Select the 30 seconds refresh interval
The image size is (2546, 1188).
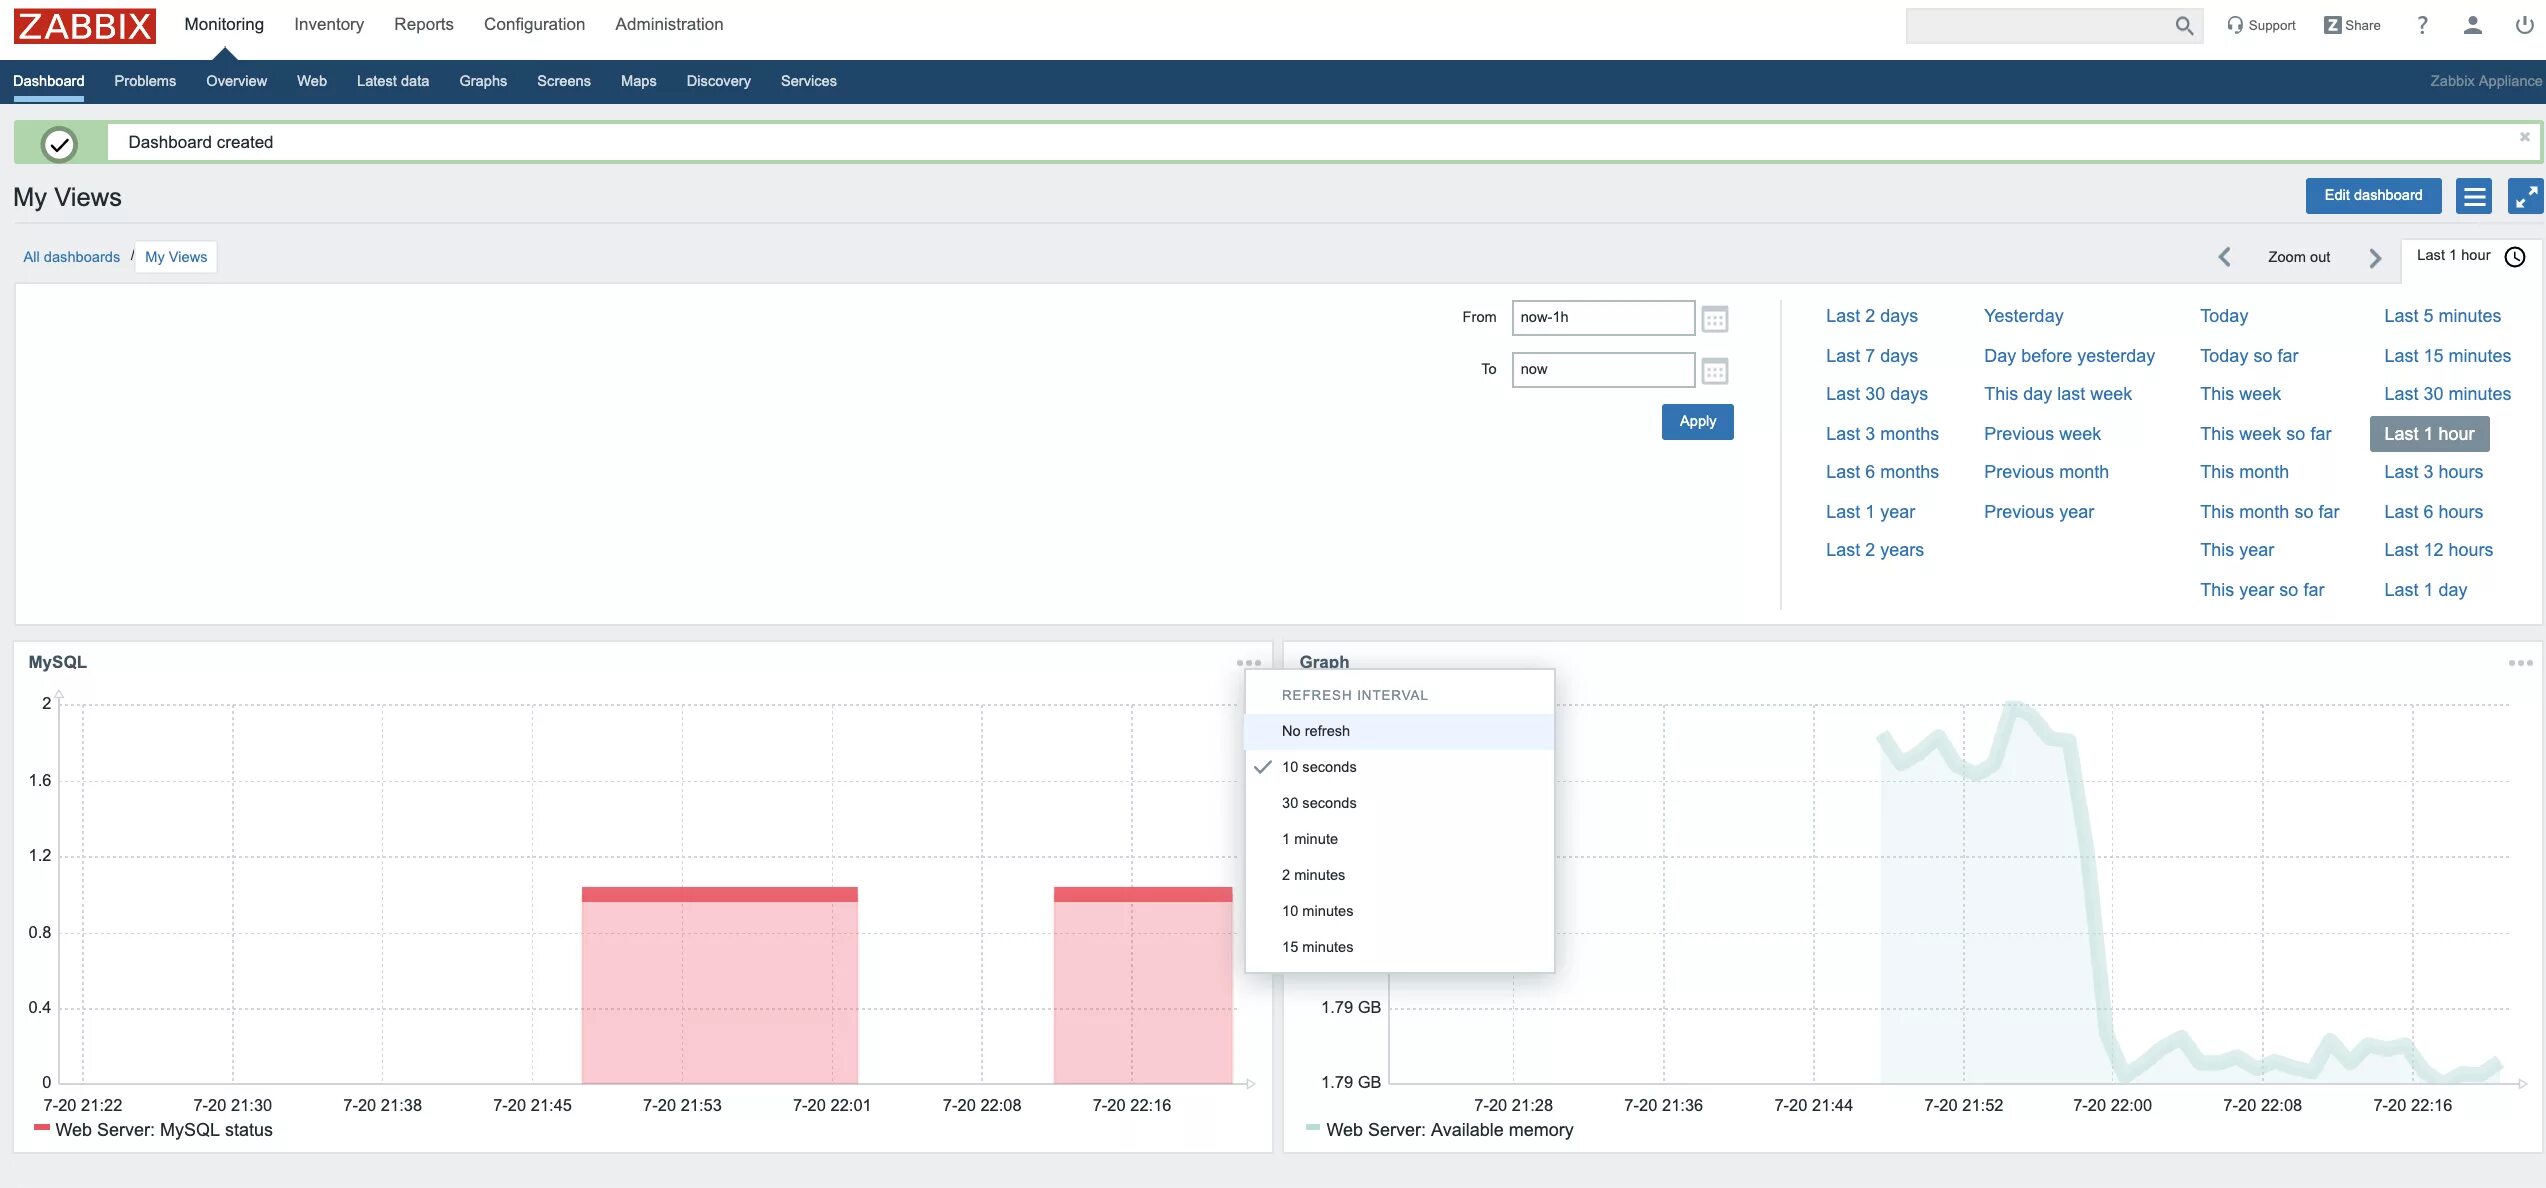(x=1318, y=803)
